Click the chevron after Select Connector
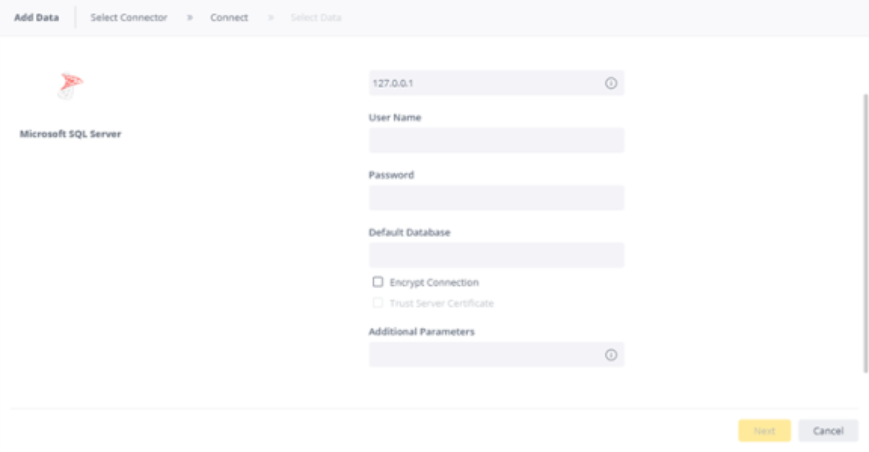The image size is (869, 452). click(x=190, y=18)
